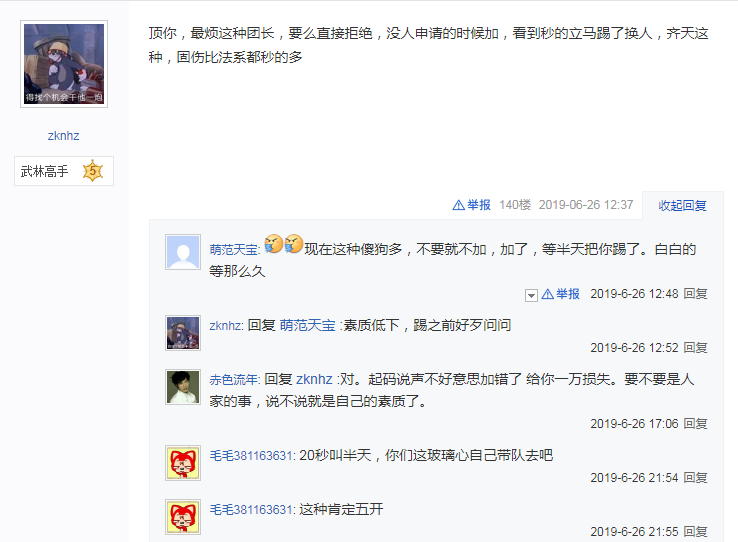Click the zknhz username link
The height and width of the screenshot is (542, 738).
(x=64, y=136)
